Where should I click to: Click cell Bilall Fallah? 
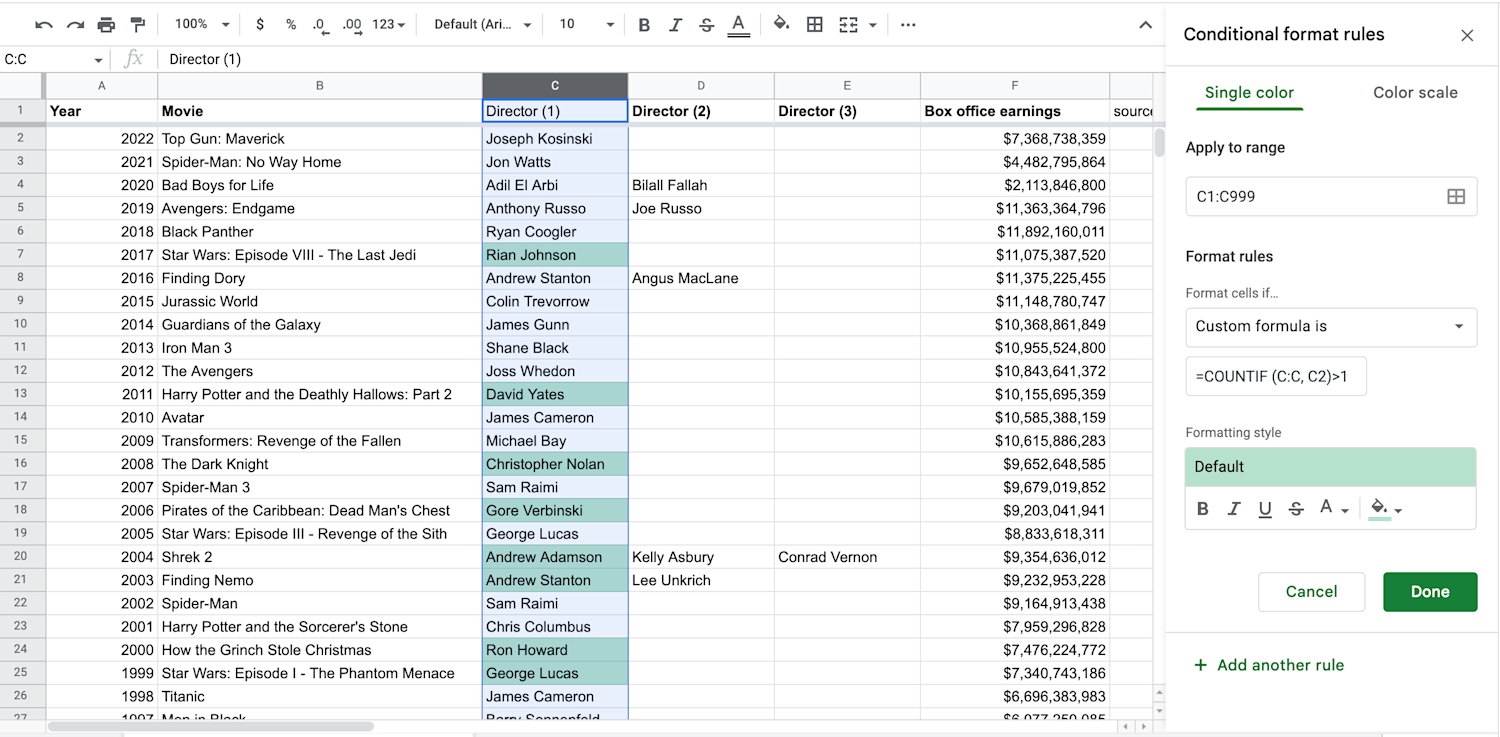(701, 185)
